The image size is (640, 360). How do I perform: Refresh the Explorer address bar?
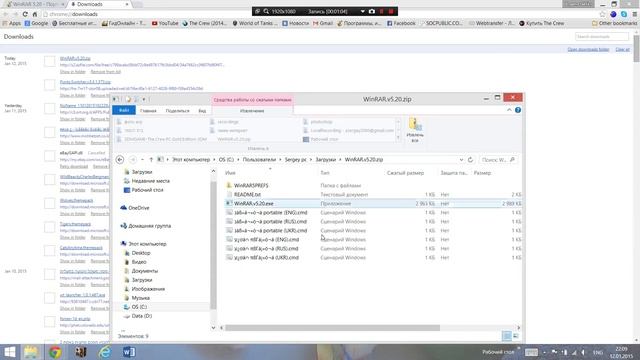[x=470, y=160]
